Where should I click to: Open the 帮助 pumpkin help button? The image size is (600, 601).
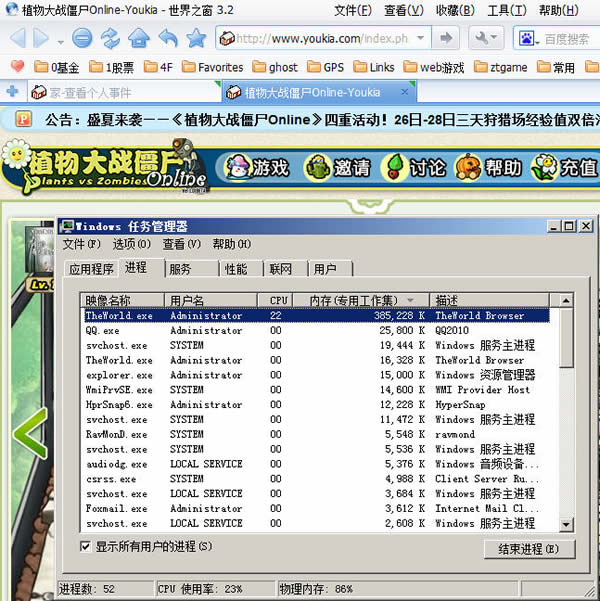488,167
